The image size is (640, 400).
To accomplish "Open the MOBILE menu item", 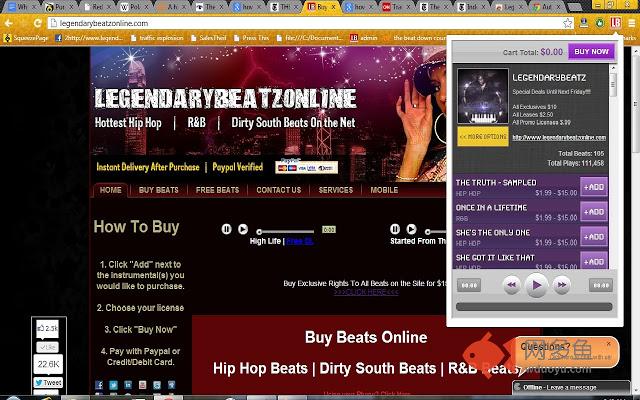I will tap(384, 190).
